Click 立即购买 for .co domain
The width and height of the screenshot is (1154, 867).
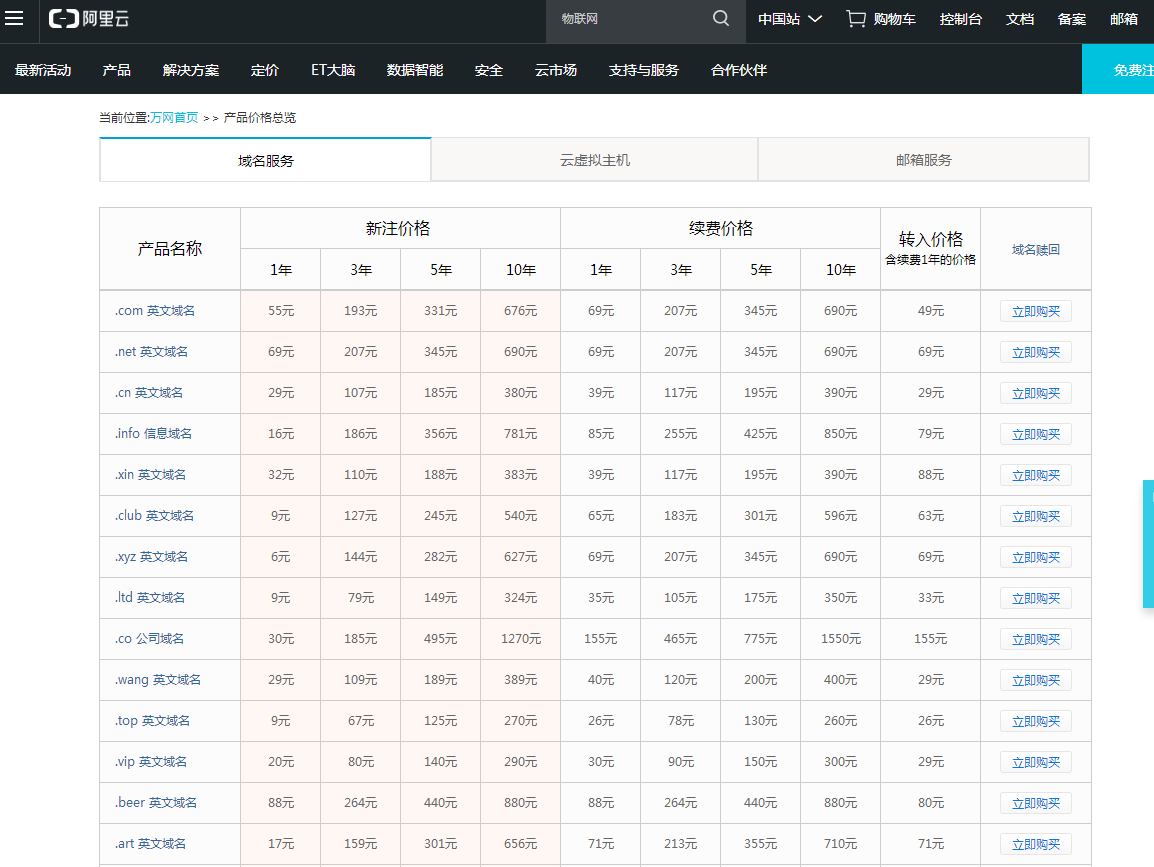[1036, 640]
